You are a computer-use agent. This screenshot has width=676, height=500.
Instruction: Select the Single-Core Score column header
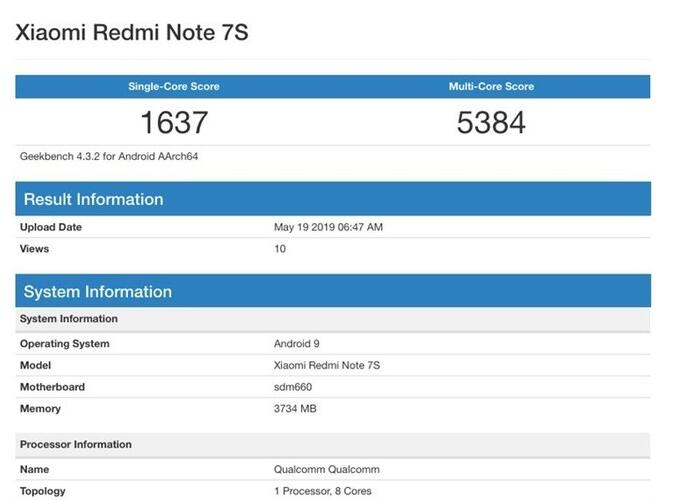pos(173,87)
